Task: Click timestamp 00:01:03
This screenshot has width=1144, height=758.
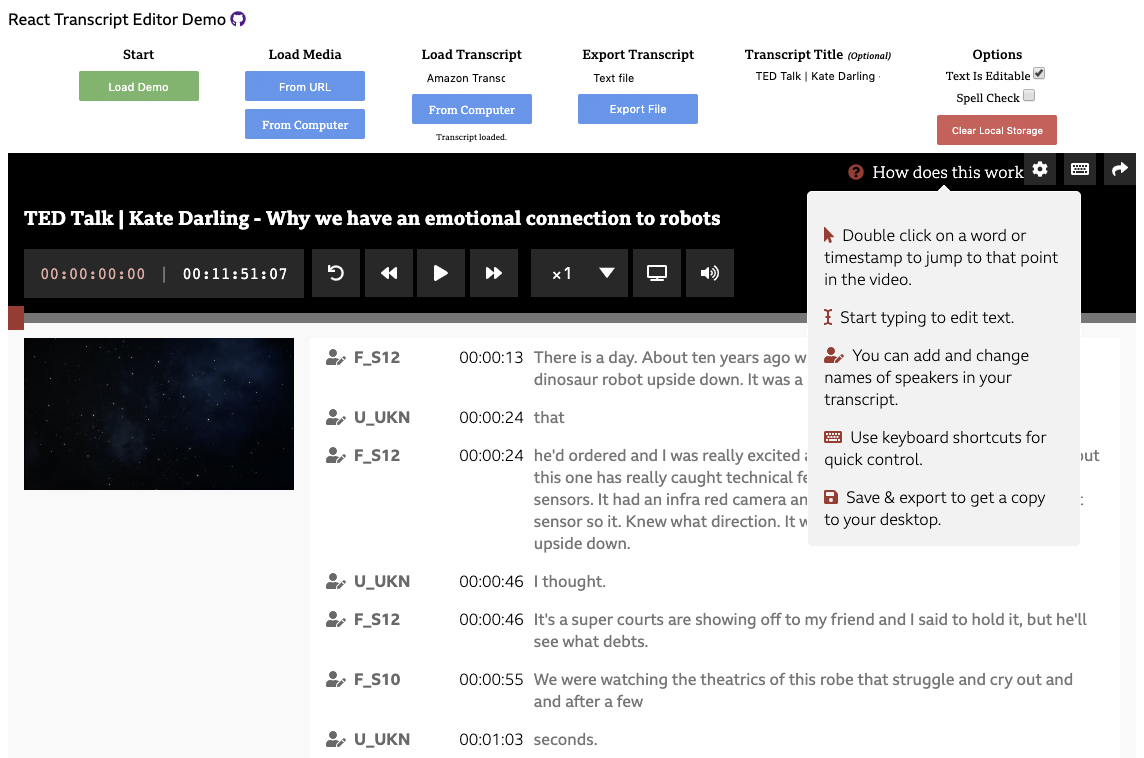Action: point(491,739)
